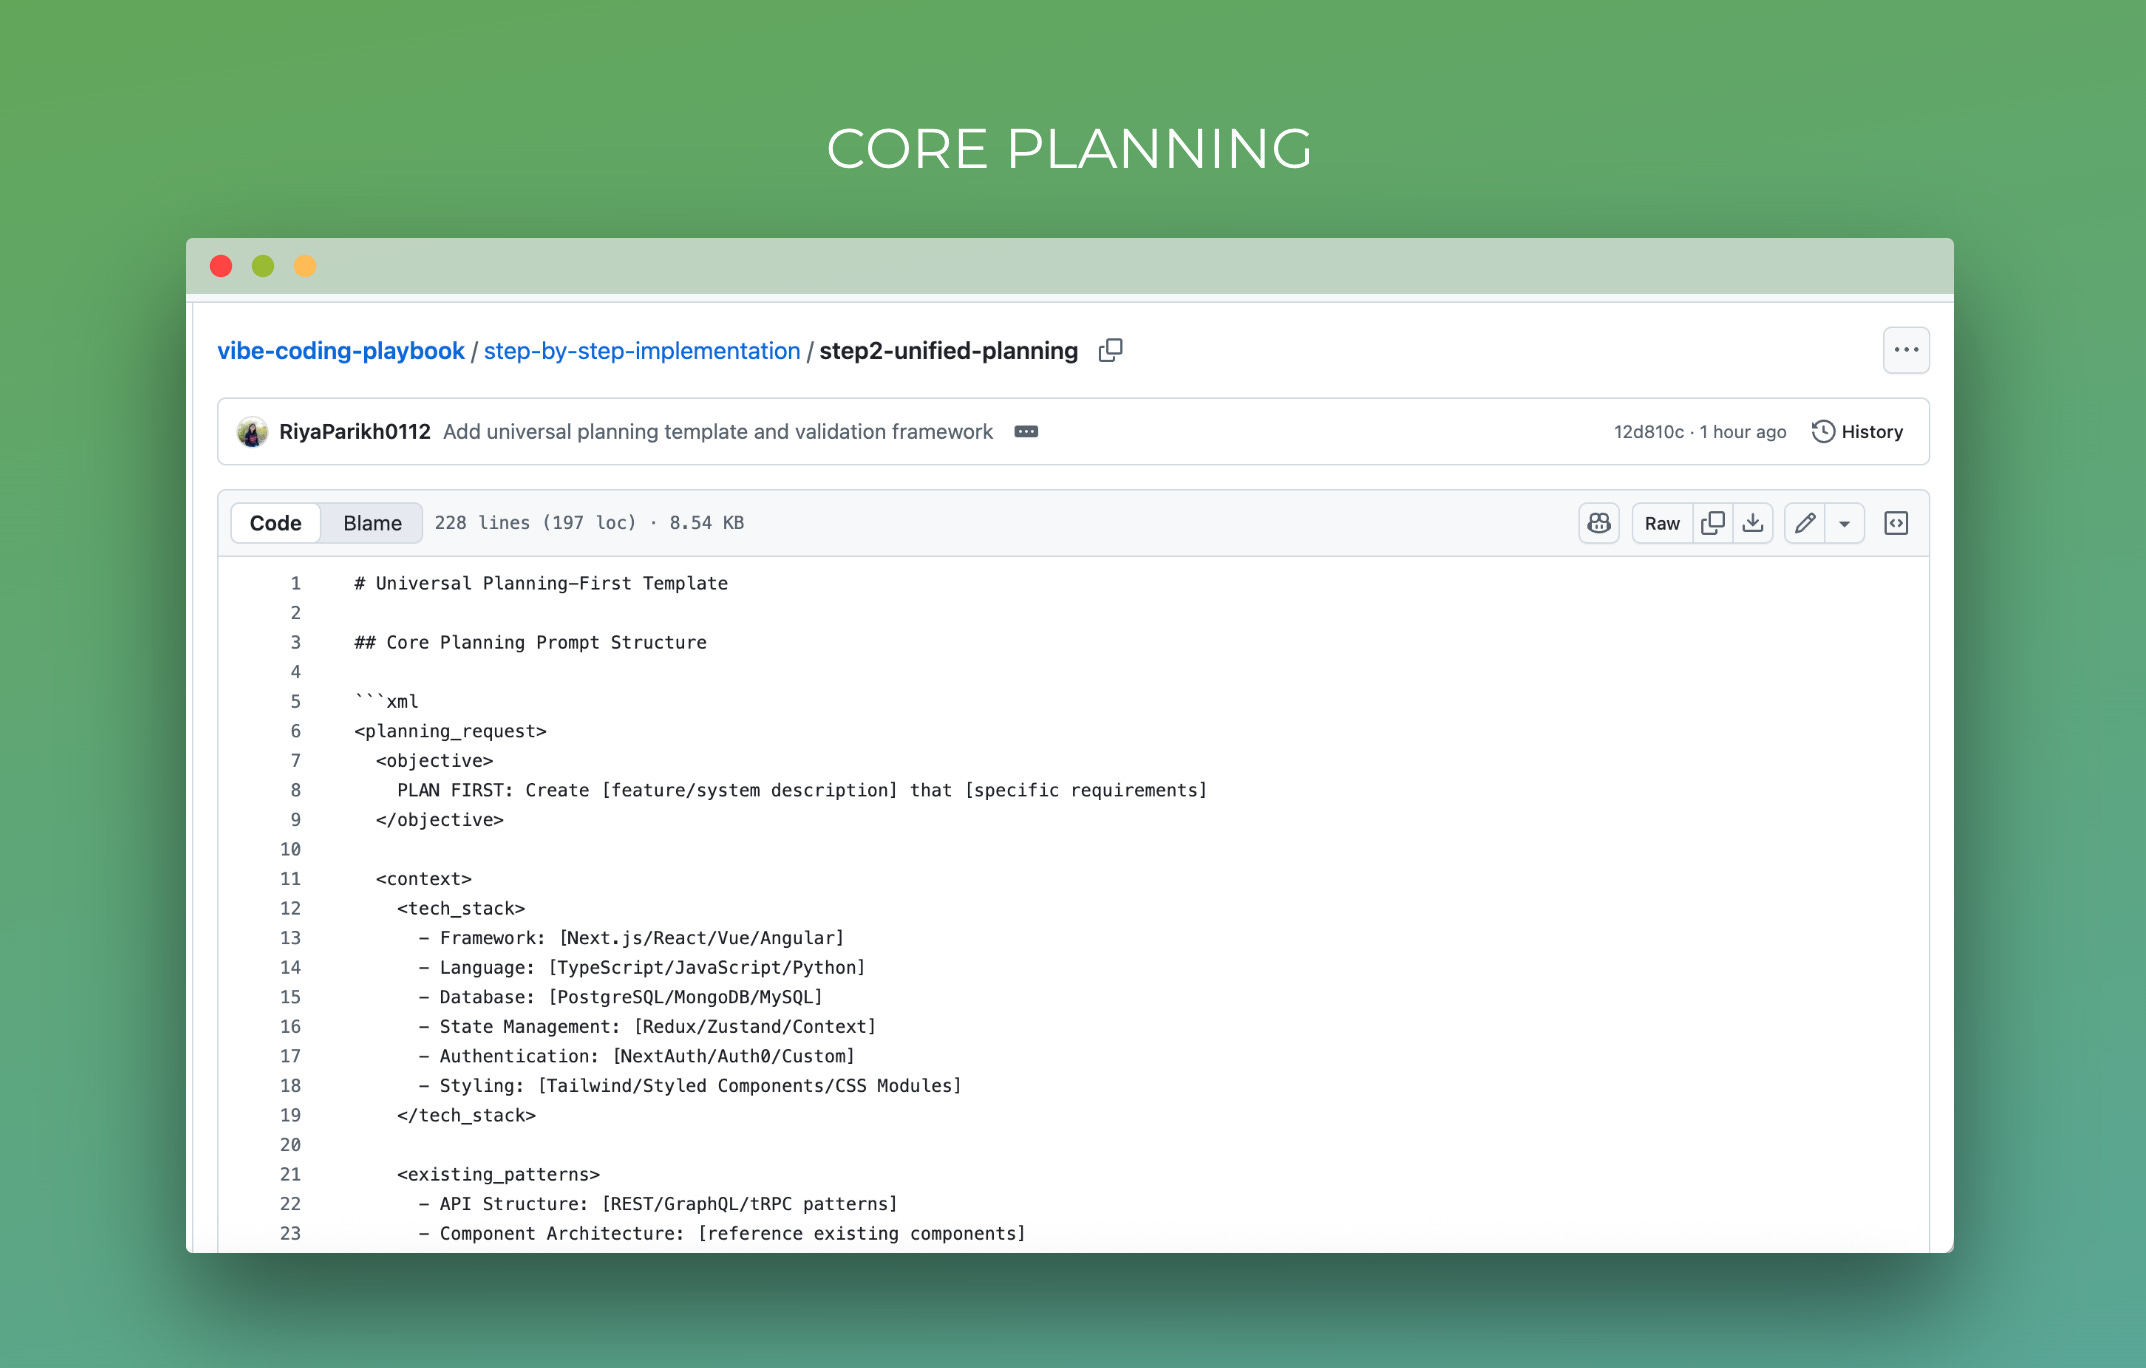
Task: Switch to Code view tab
Action: tap(275, 523)
